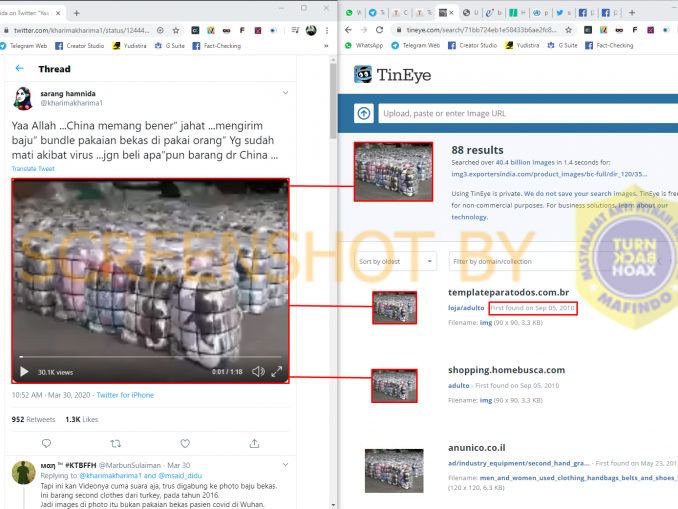
Task: View the 952 Retweets list
Action: [33, 419]
